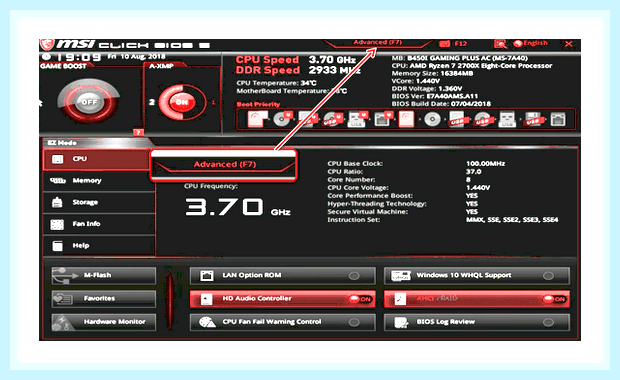Open the Favorites button
This screenshot has height=380, width=620.
click(x=104, y=299)
